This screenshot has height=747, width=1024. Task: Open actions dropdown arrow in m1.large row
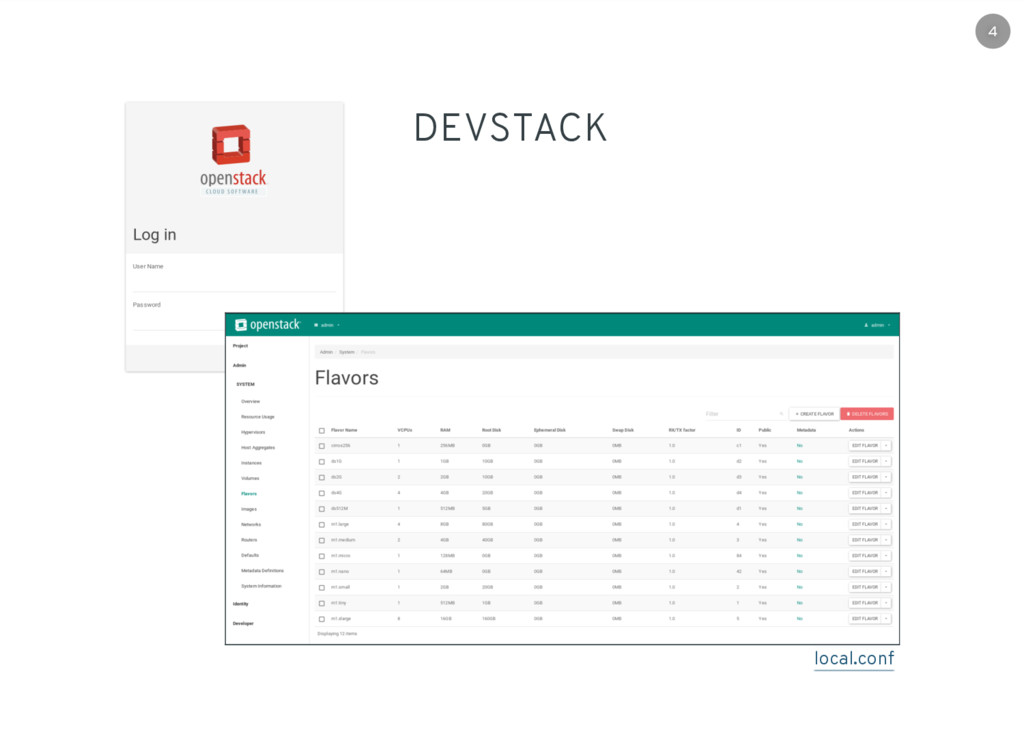pyautogui.click(x=886, y=524)
